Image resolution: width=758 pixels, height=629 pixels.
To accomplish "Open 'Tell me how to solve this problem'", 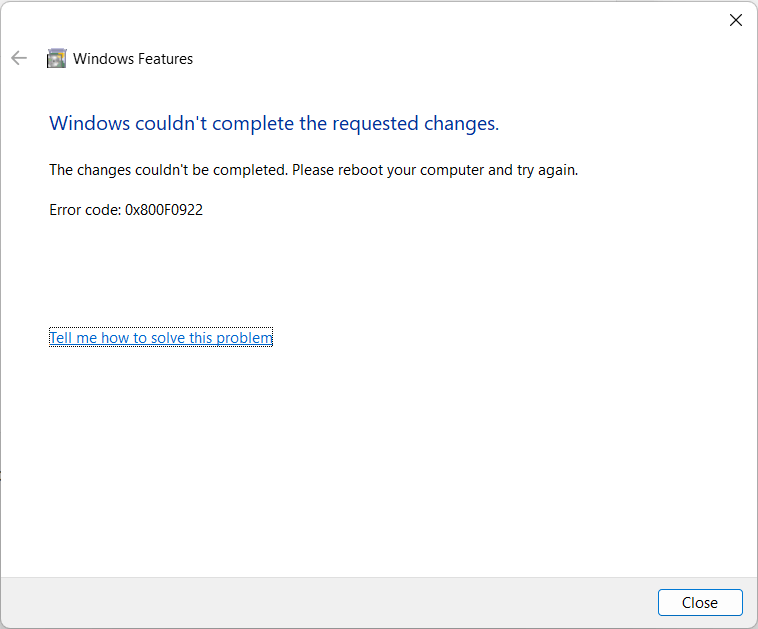I will (x=160, y=338).
